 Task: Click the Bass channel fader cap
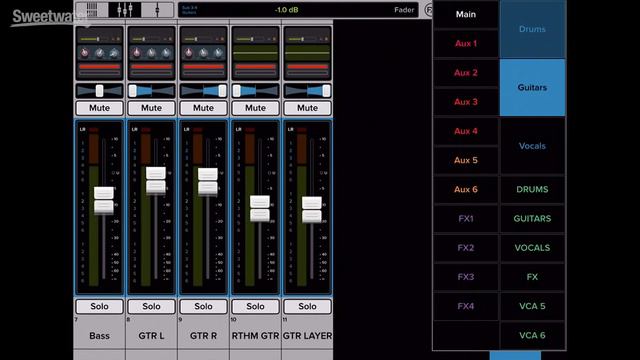104,200
